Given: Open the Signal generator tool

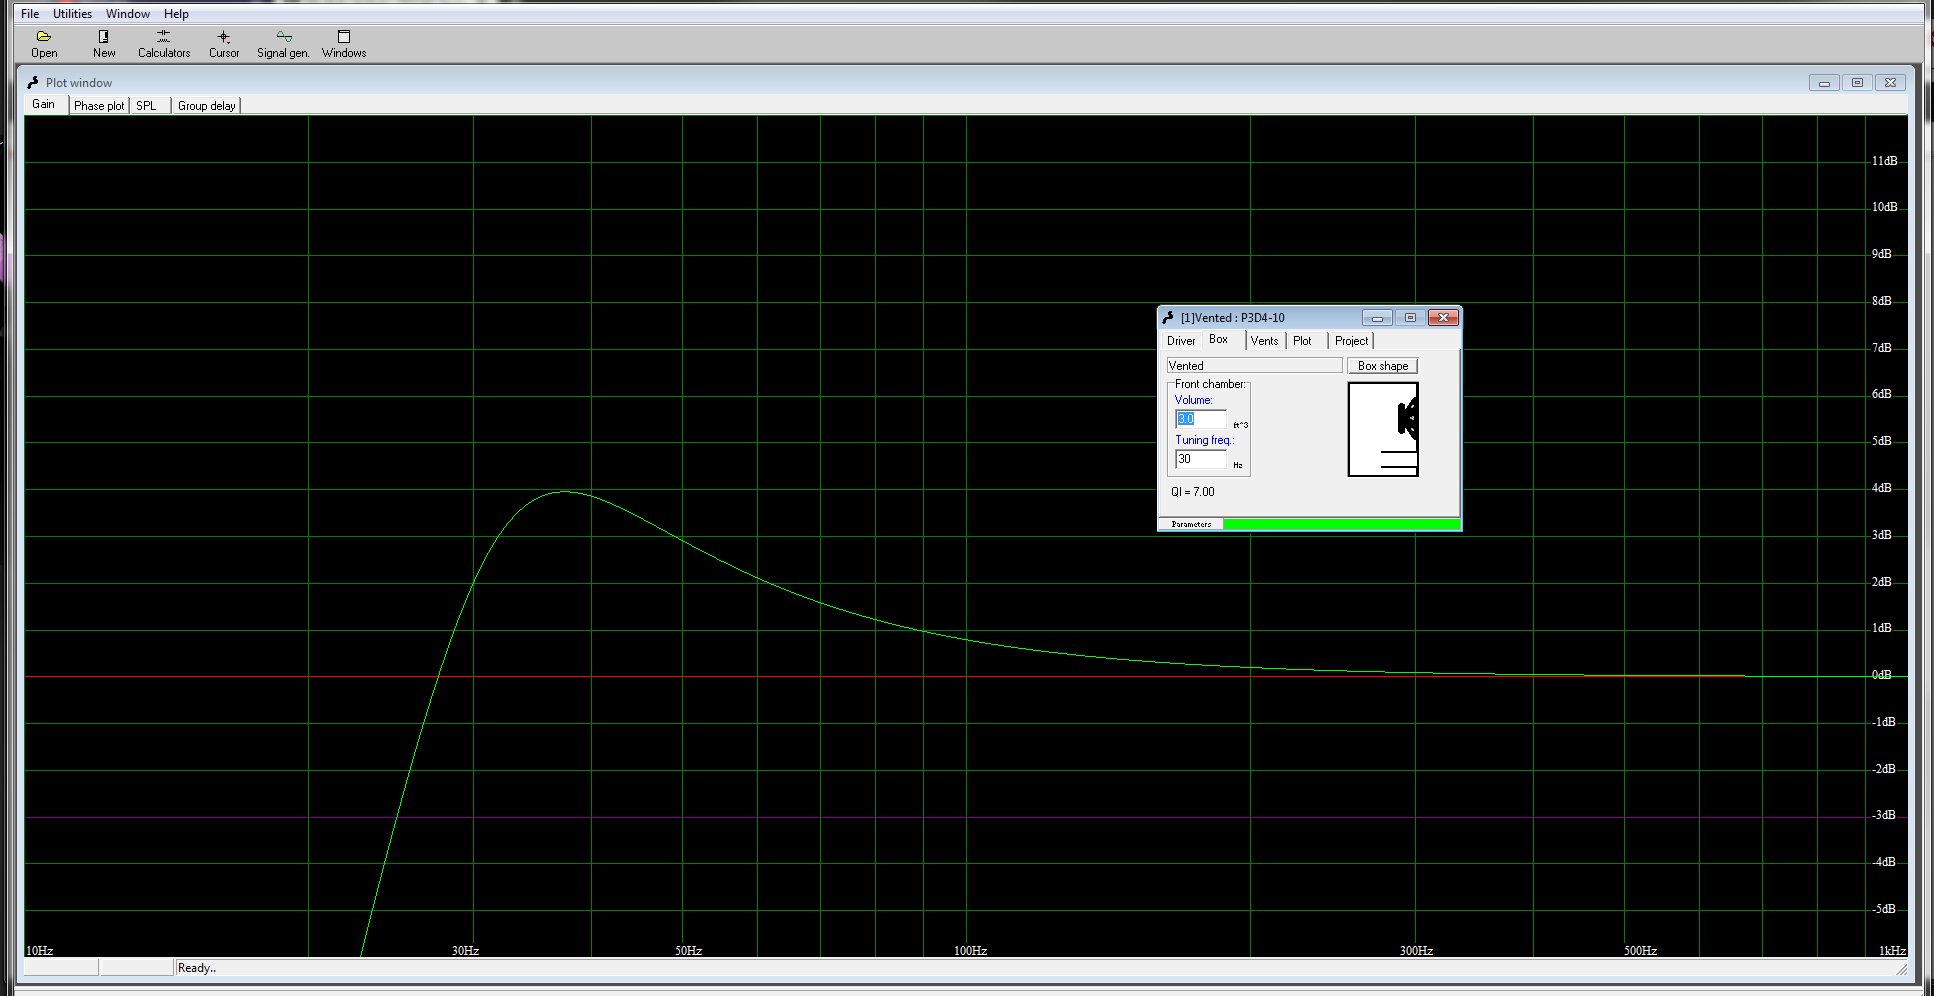Looking at the screenshot, I should point(283,37).
